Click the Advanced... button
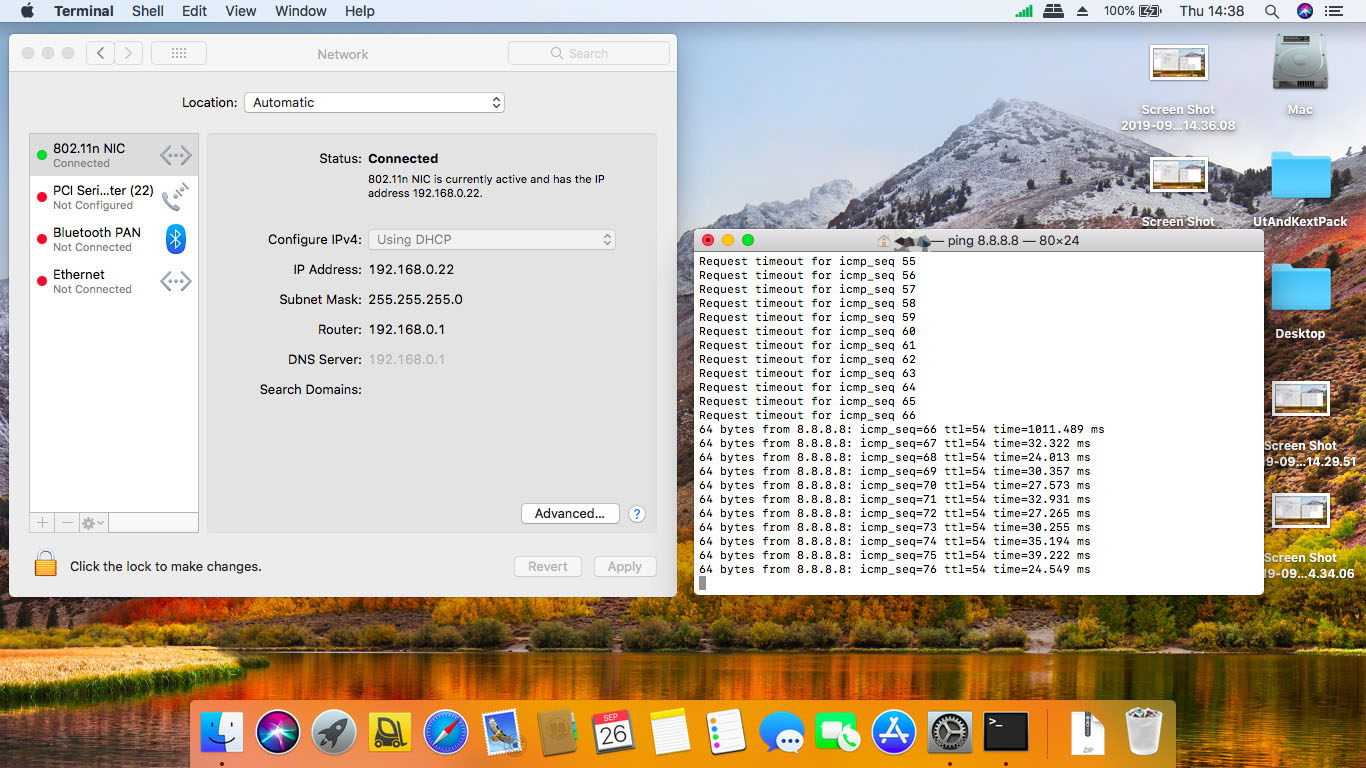The width and height of the screenshot is (1366, 768). (x=570, y=514)
